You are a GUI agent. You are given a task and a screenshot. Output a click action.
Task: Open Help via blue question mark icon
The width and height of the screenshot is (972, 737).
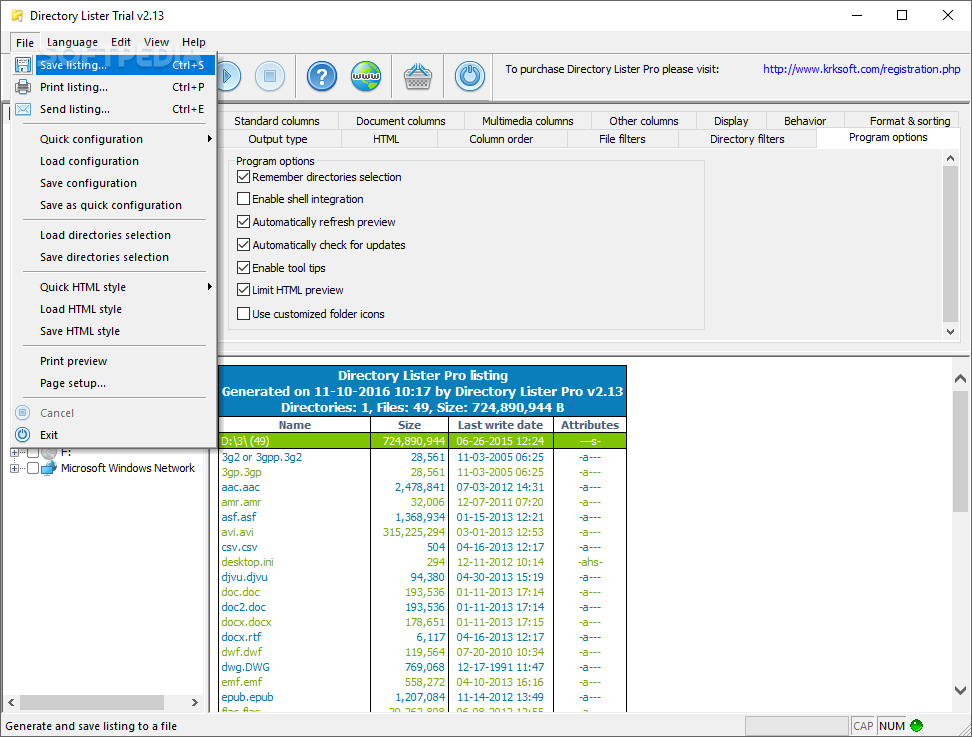coord(322,76)
